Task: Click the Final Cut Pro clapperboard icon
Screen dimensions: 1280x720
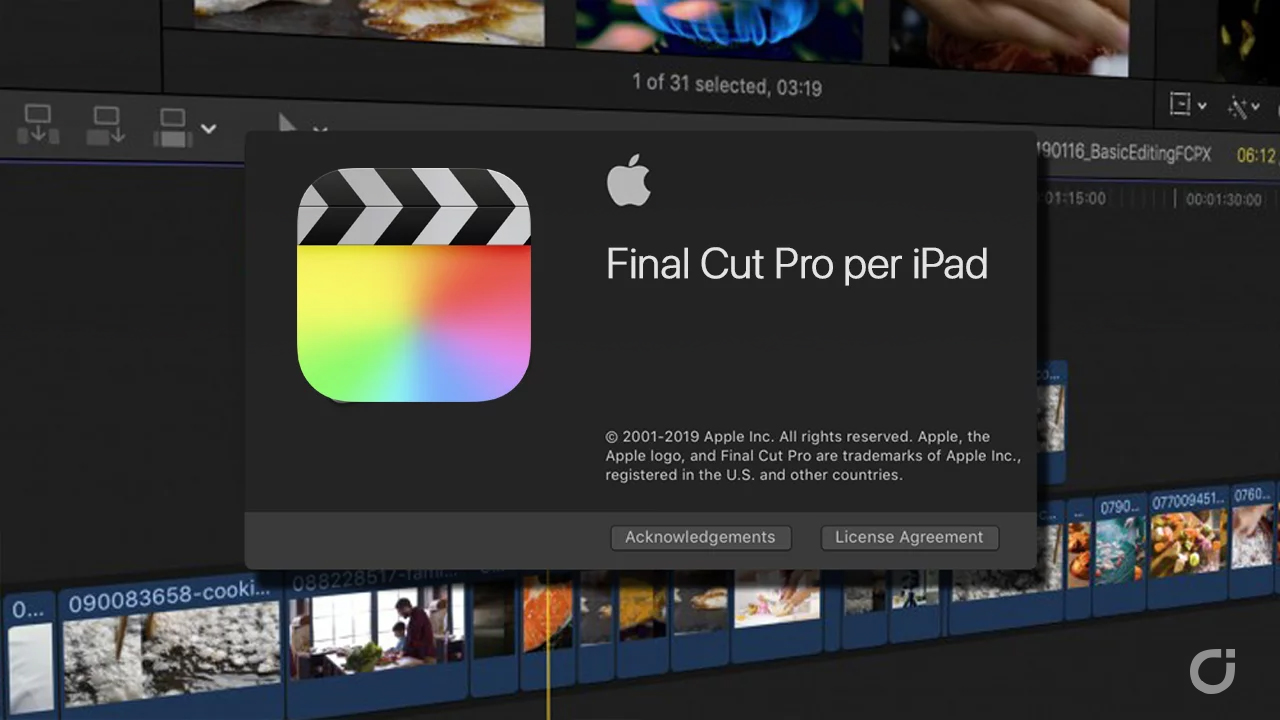Action: click(x=414, y=285)
